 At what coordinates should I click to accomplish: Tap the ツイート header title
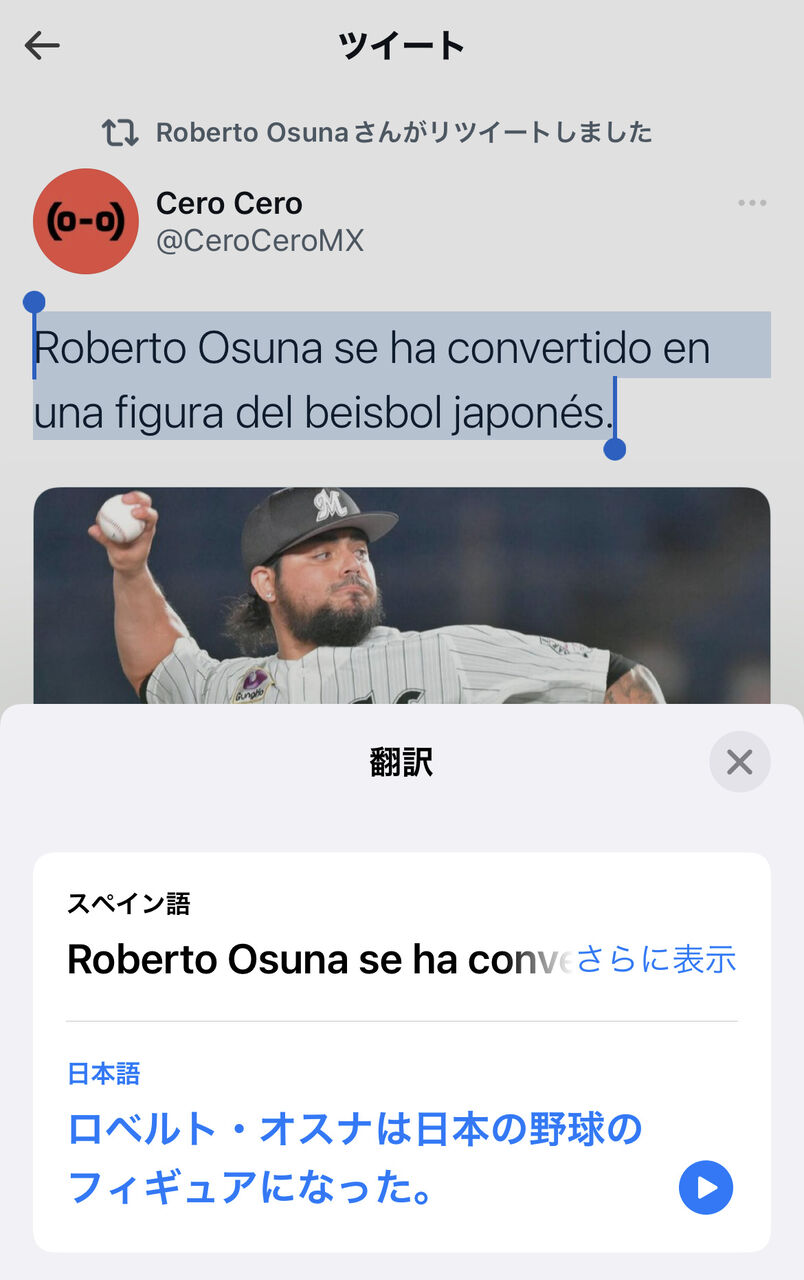pyautogui.click(x=402, y=45)
